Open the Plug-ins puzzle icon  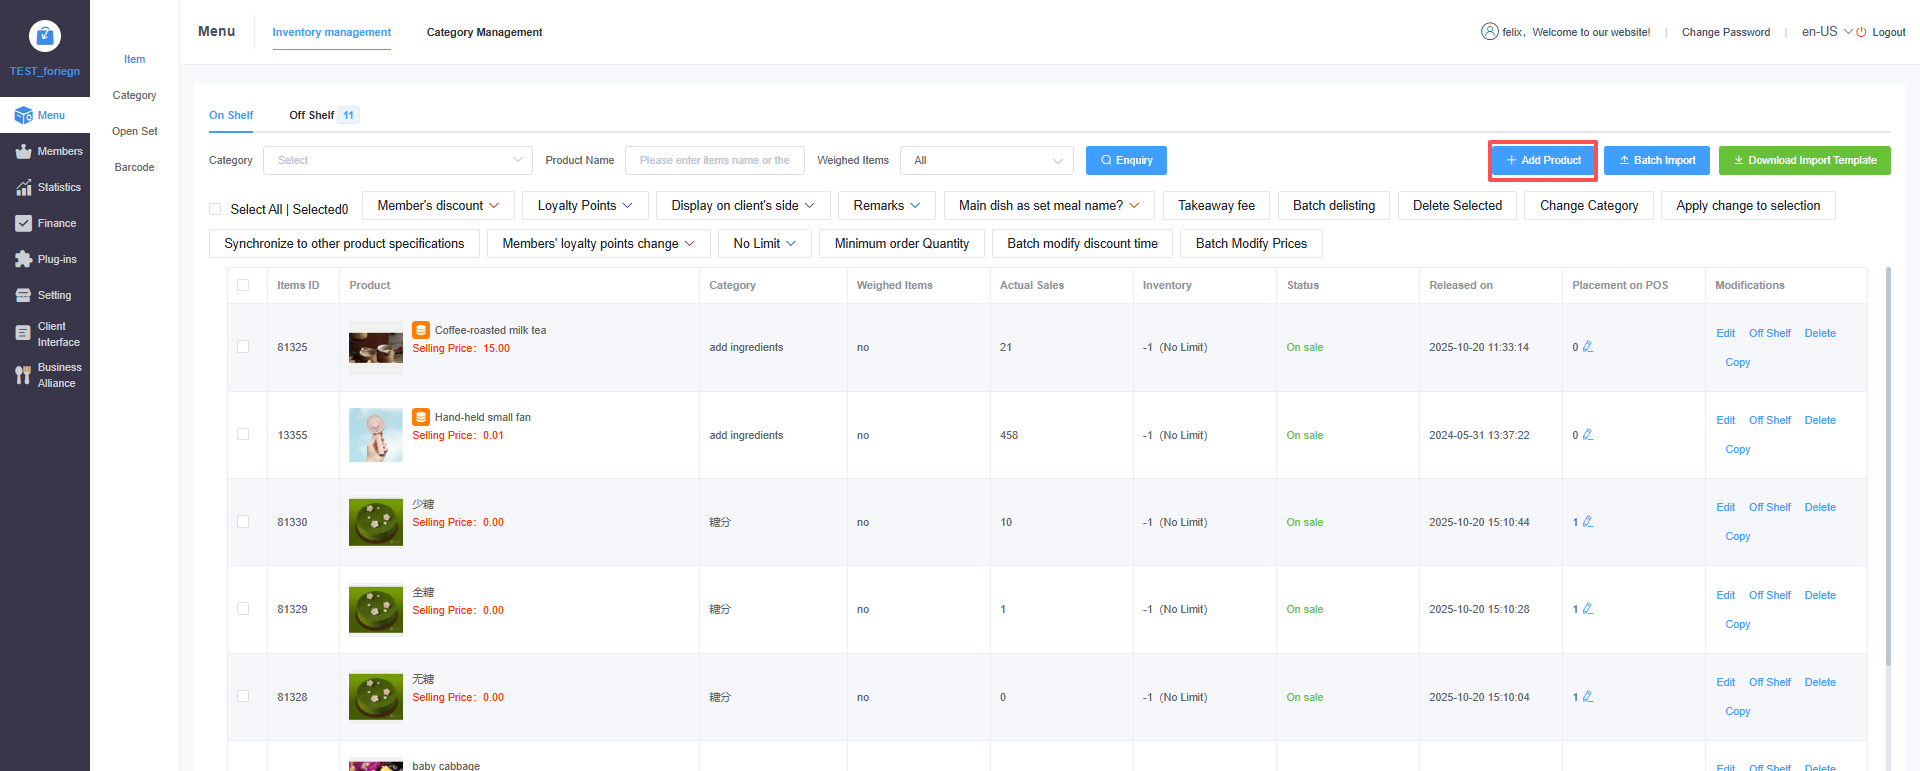pyautogui.click(x=23, y=260)
